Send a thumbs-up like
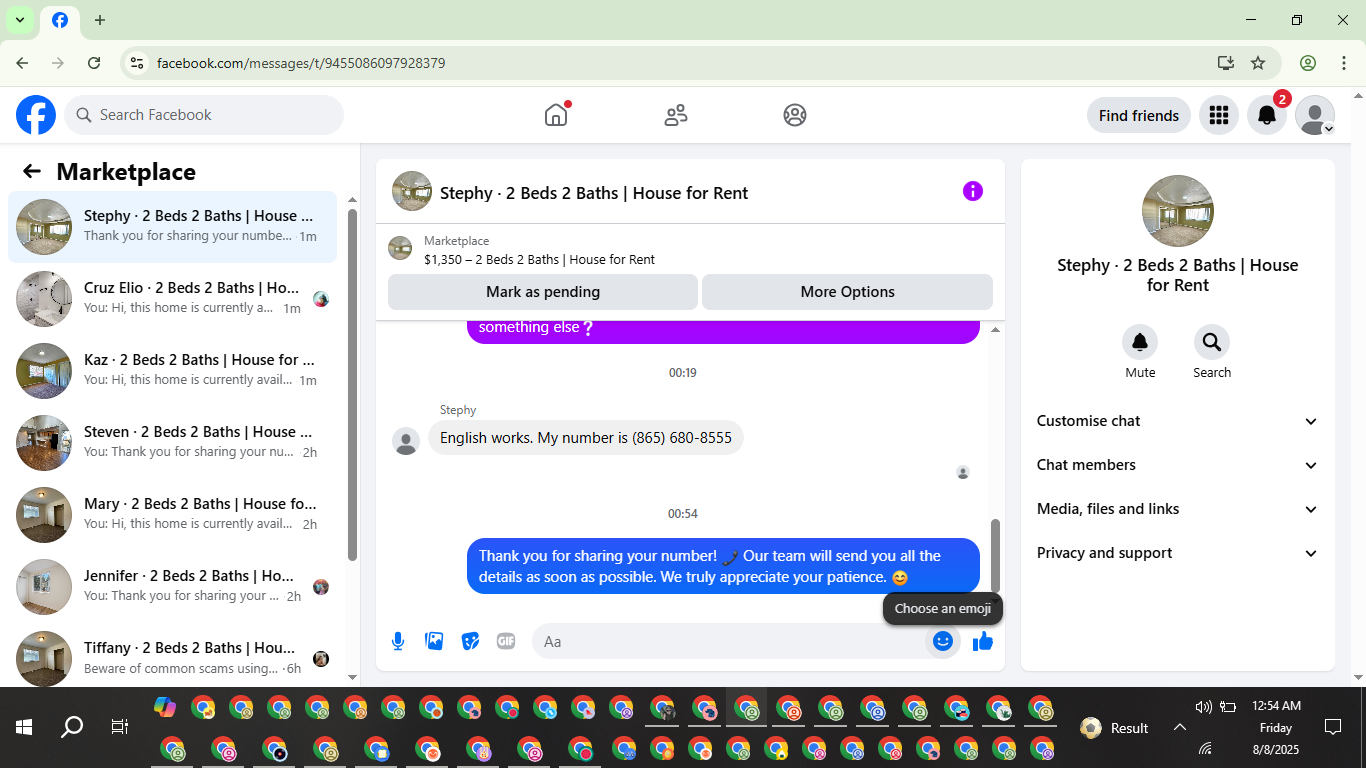1366x768 pixels. [983, 641]
